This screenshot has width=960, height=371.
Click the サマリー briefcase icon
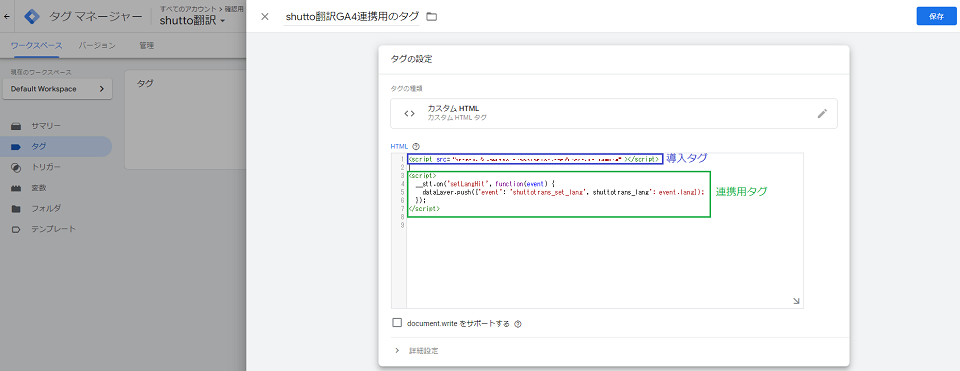tap(17, 126)
